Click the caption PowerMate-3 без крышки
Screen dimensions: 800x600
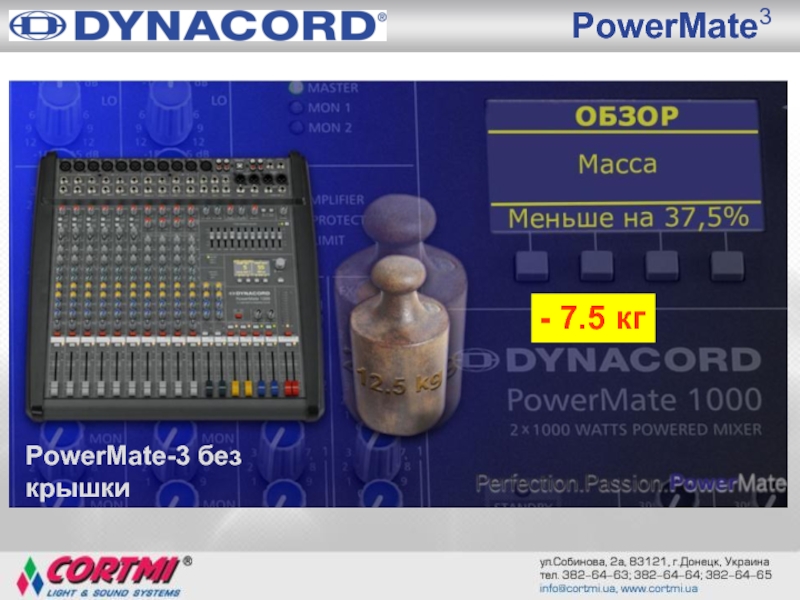click(x=134, y=471)
